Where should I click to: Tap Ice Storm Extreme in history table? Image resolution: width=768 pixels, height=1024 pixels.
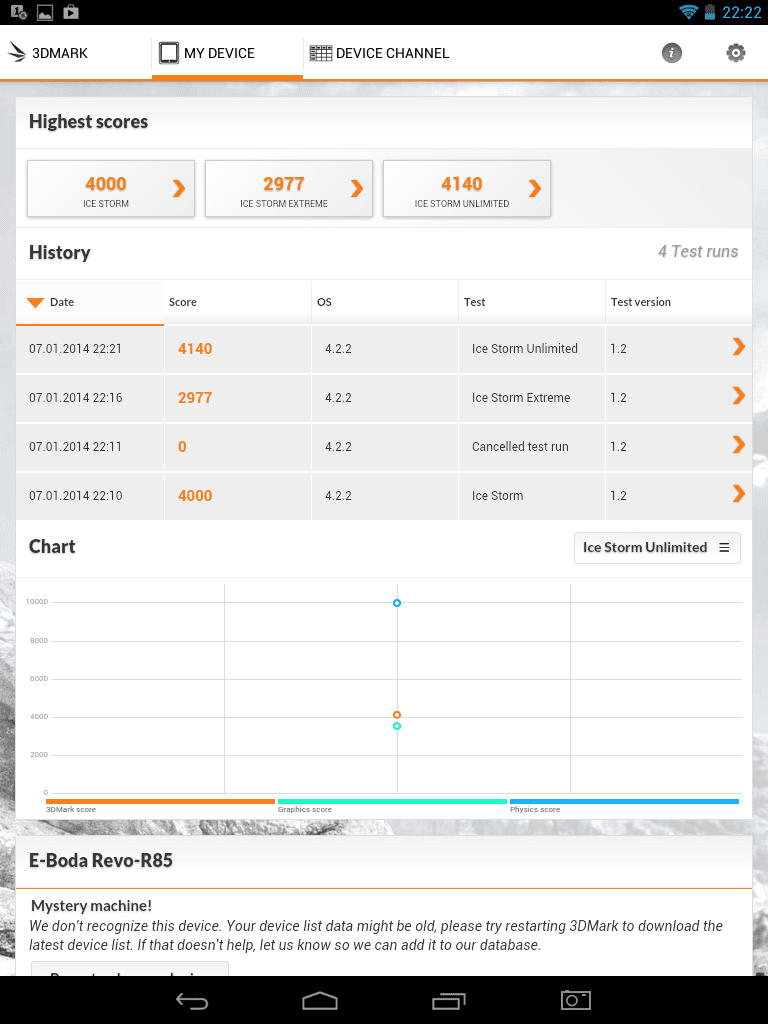pos(520,398)
